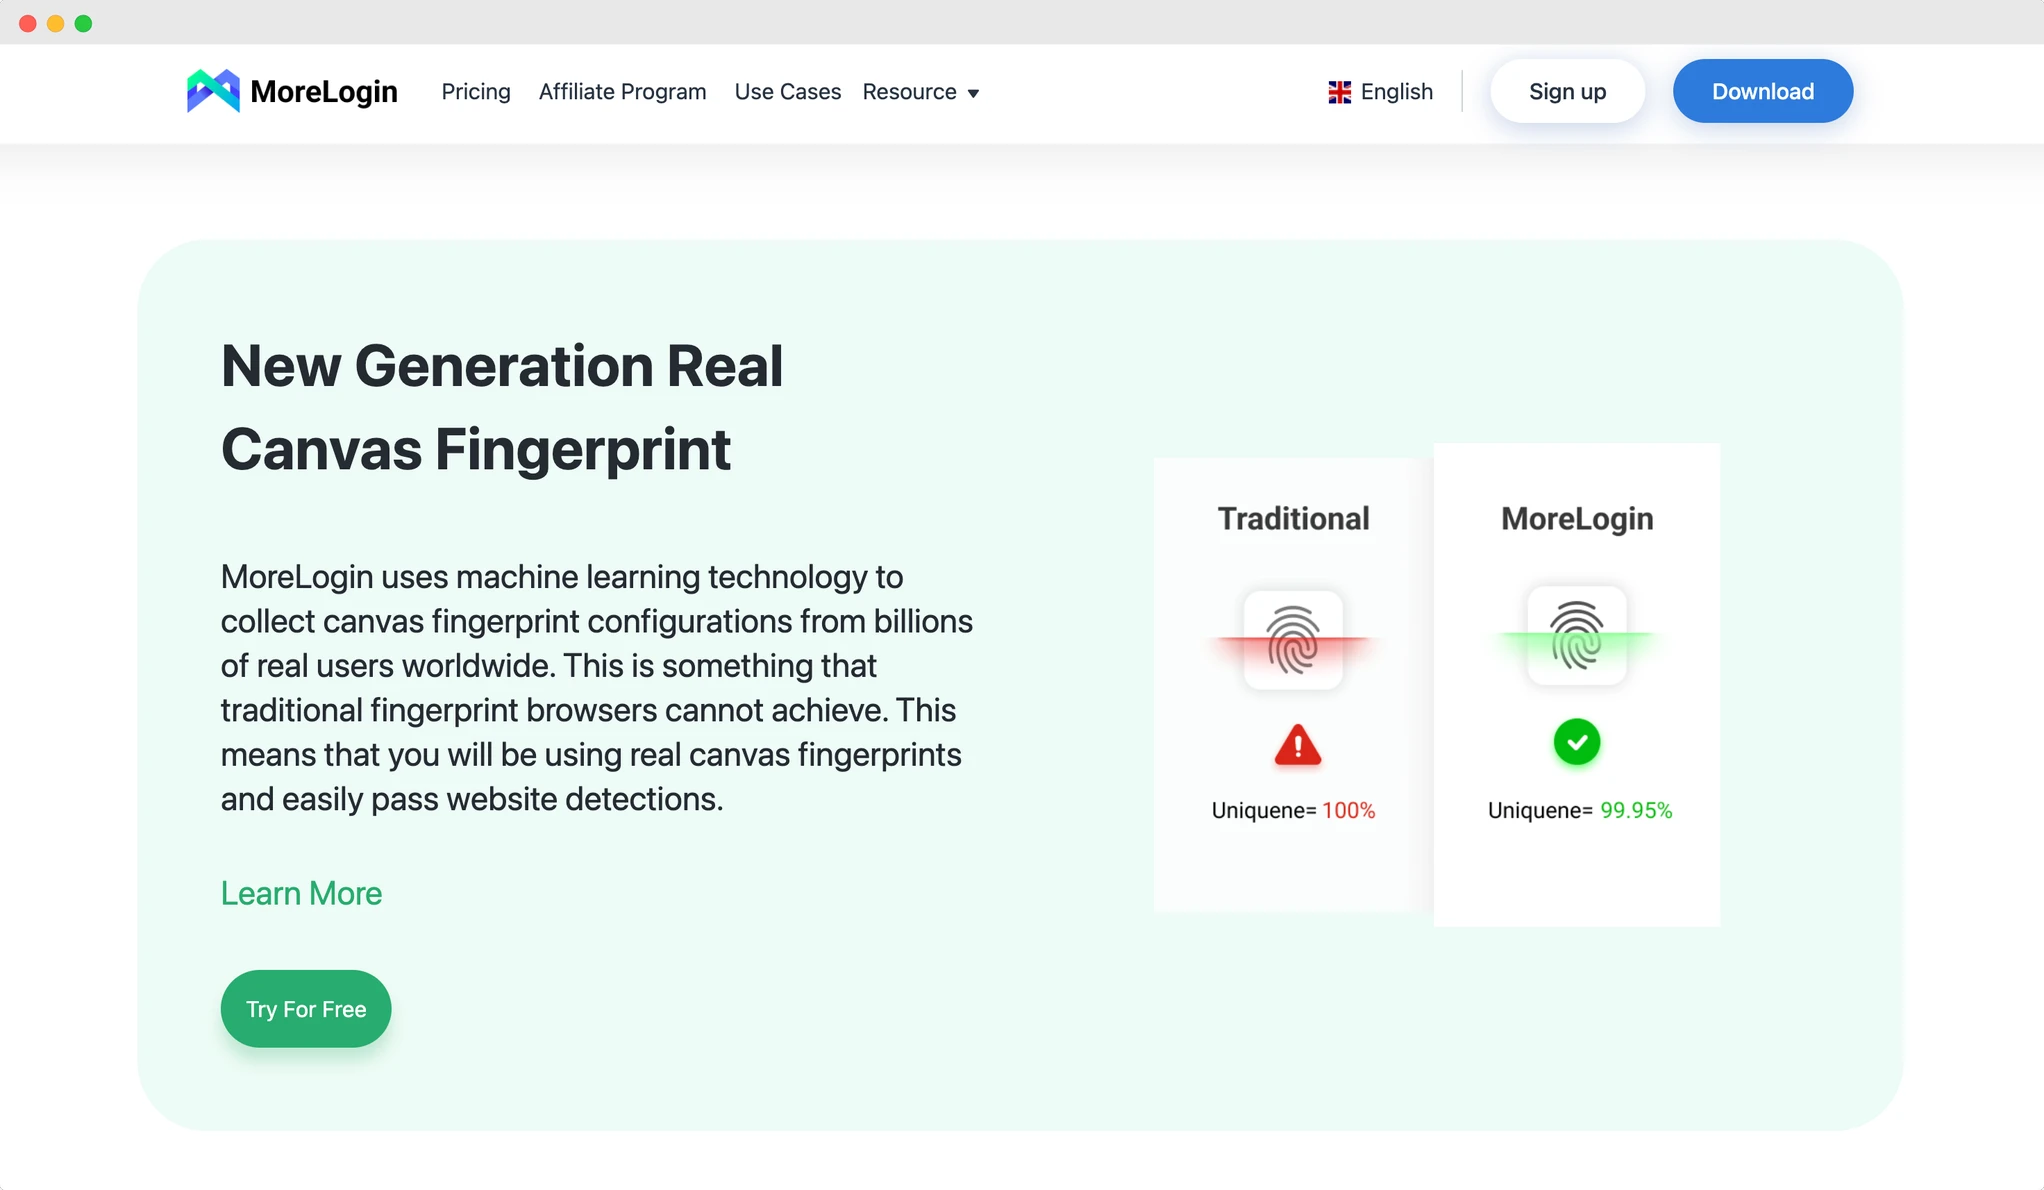Click the Traditional card heading
Image resolution: width=2044 pixels, height=1190 pixels.
click(x=1293, y=519)
